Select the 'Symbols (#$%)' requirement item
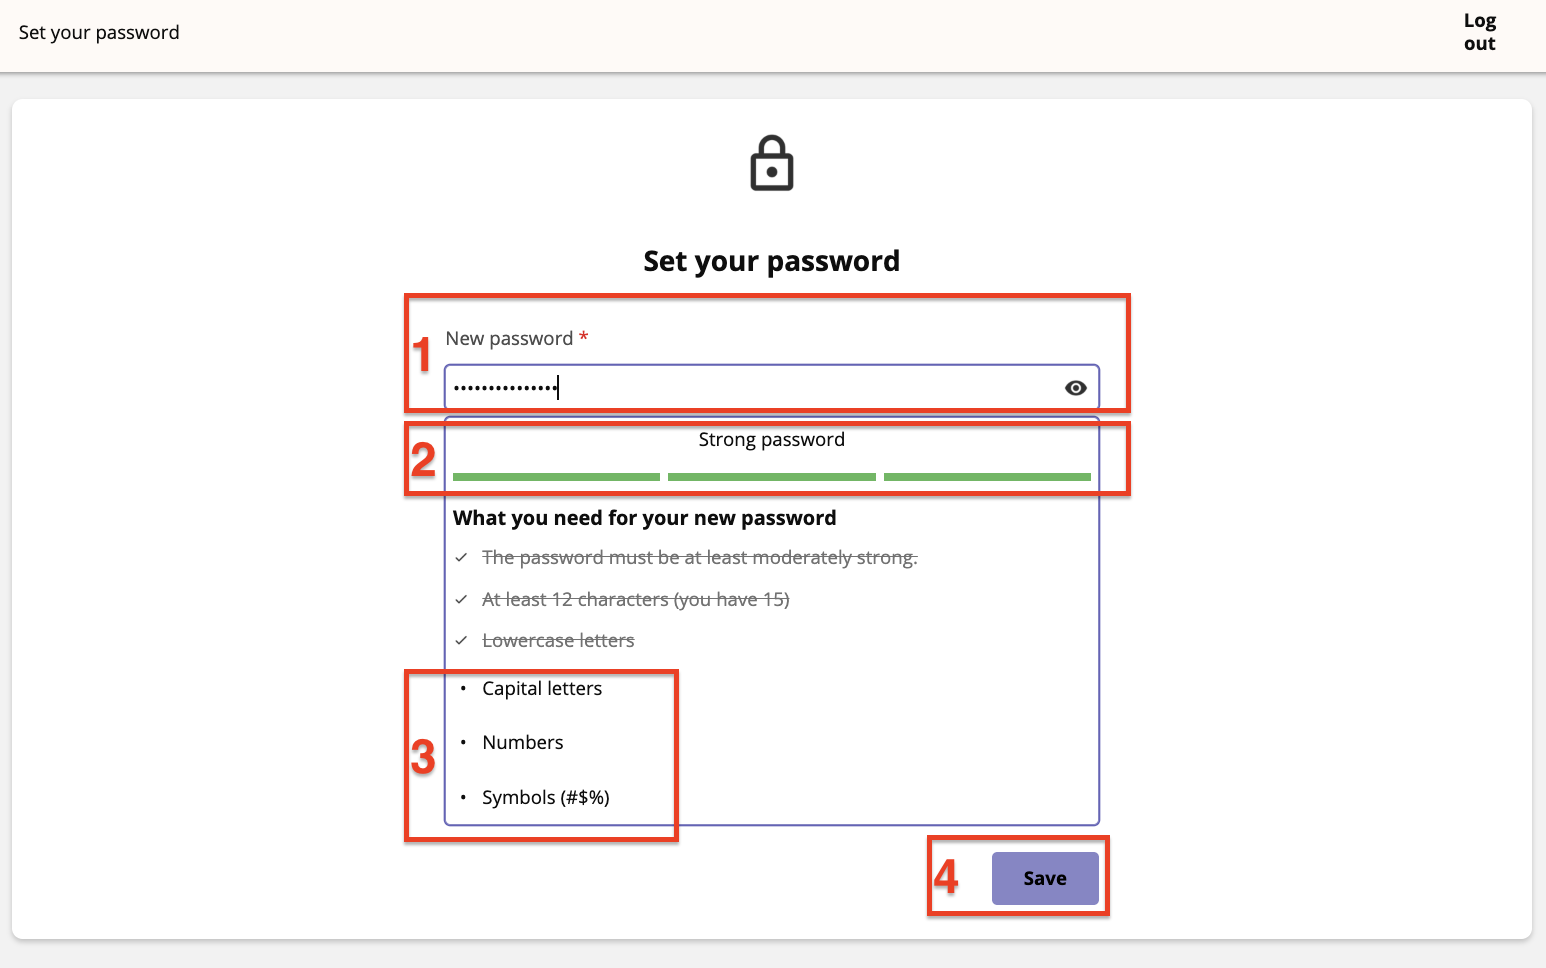The height and width of the screenshot is (968, 1546). point(546,797)
